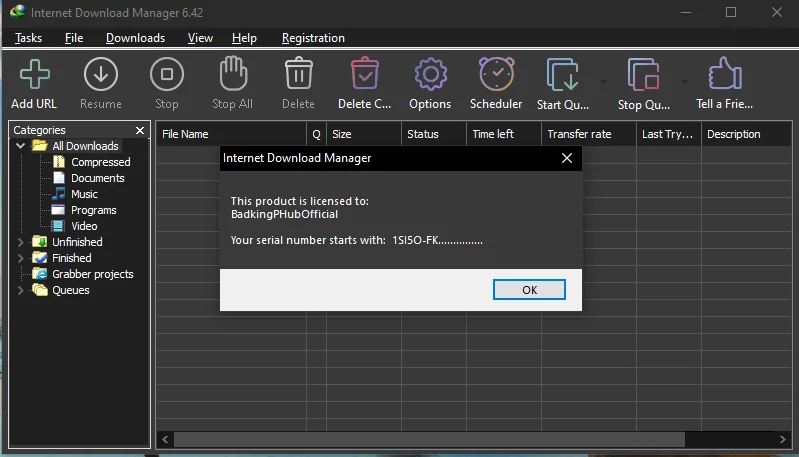Click the licensee name BadkingPHubOfficial

[284, 214]
